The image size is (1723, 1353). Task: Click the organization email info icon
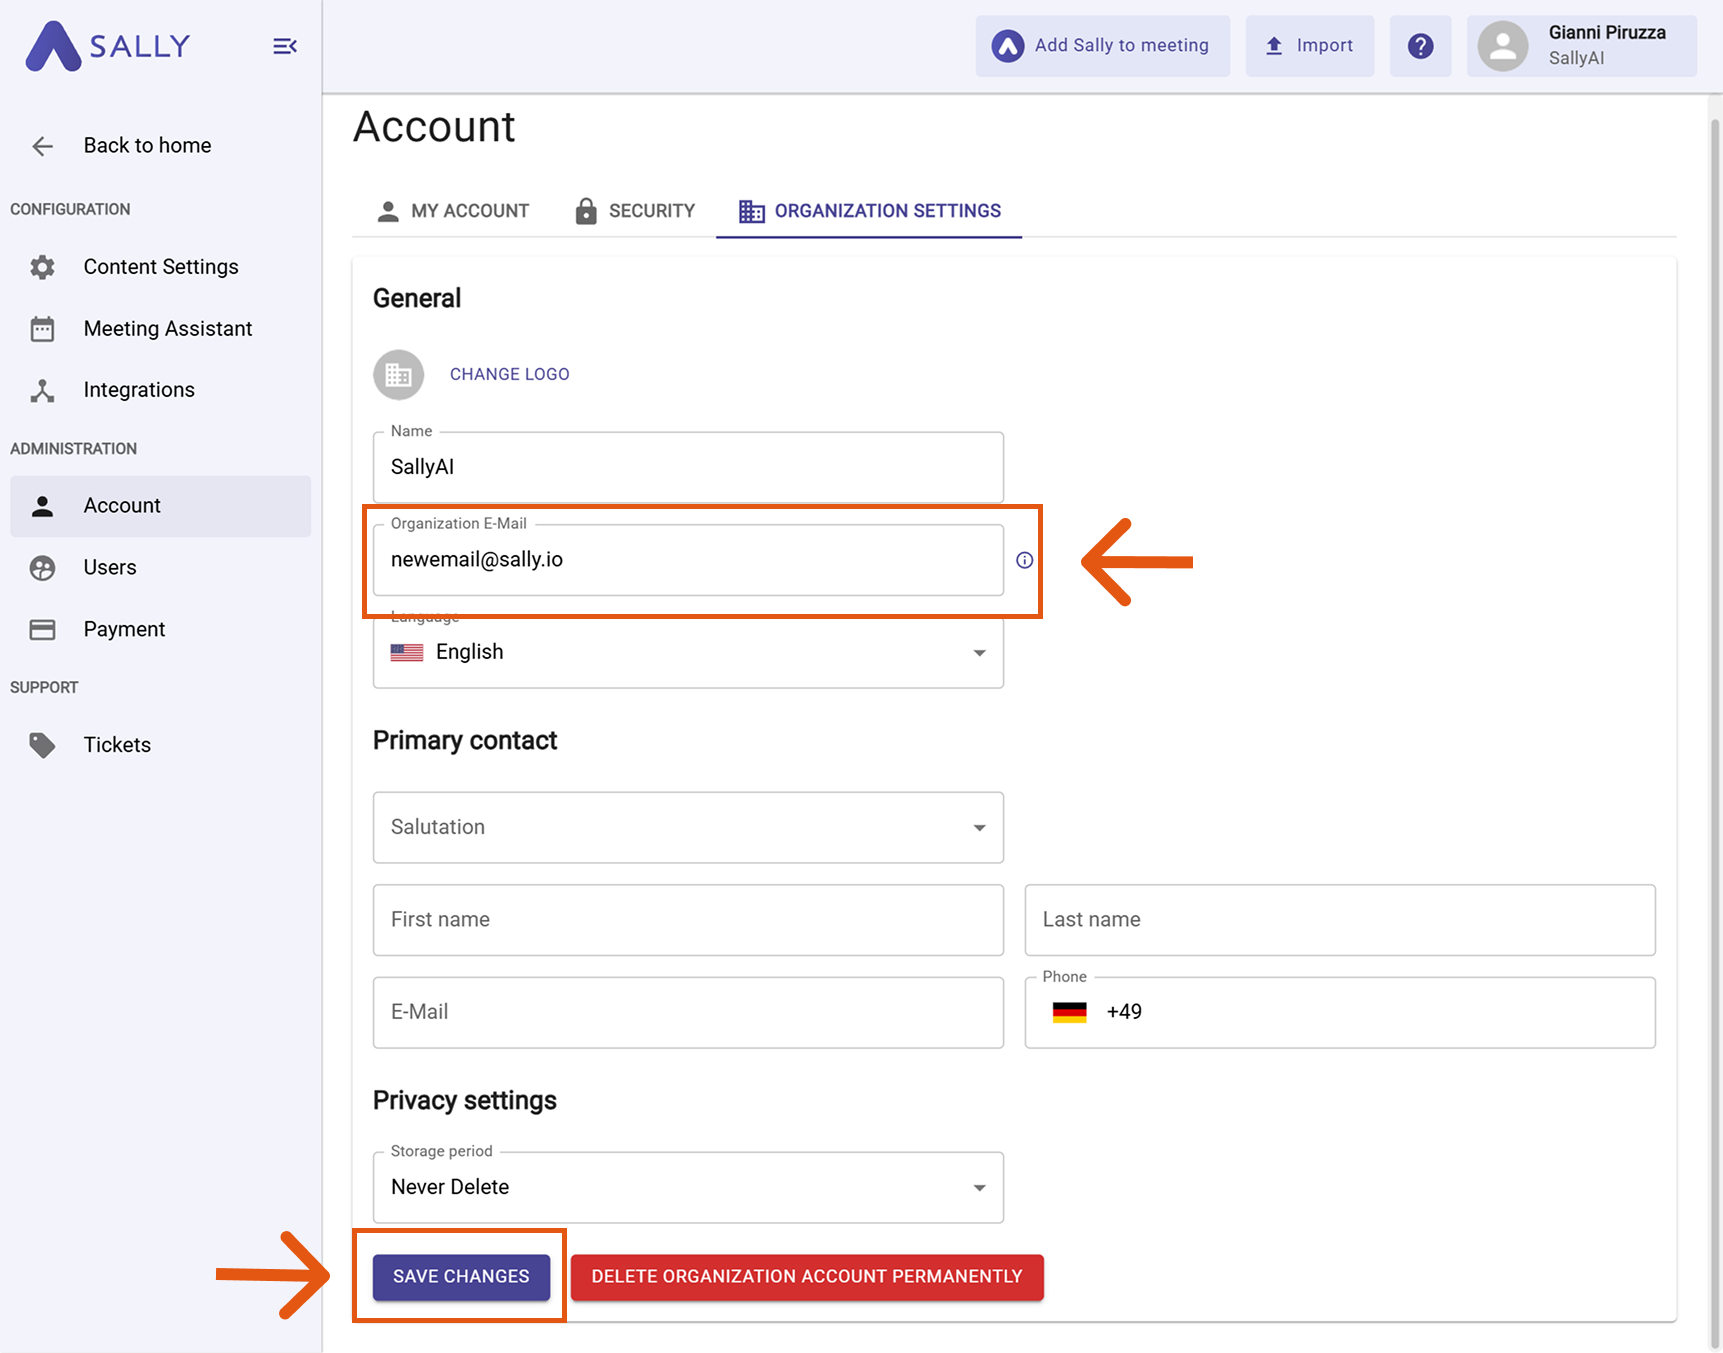tap(1024, 560)
